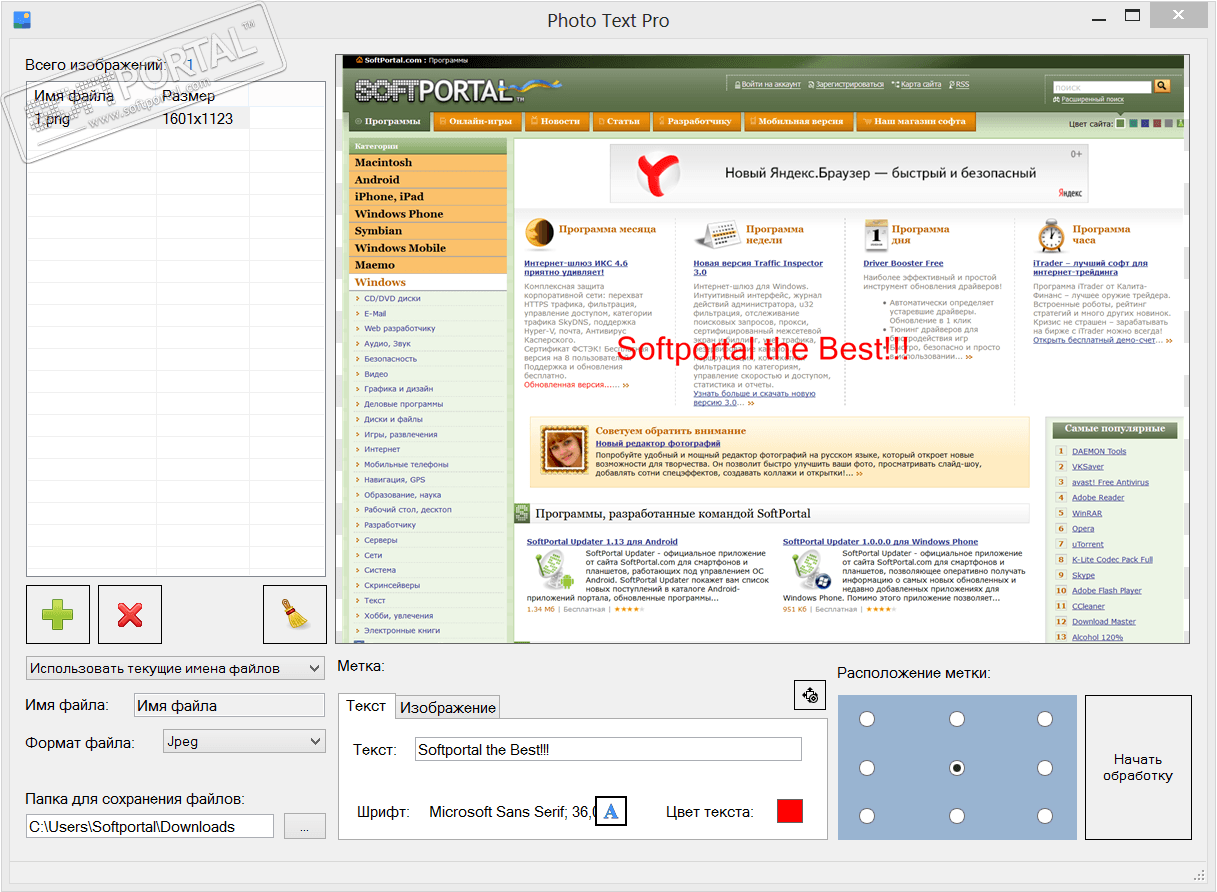This screenshot has height=892, width=1217.
Task: Select bottom-center mark position
Action: (957, 815)
